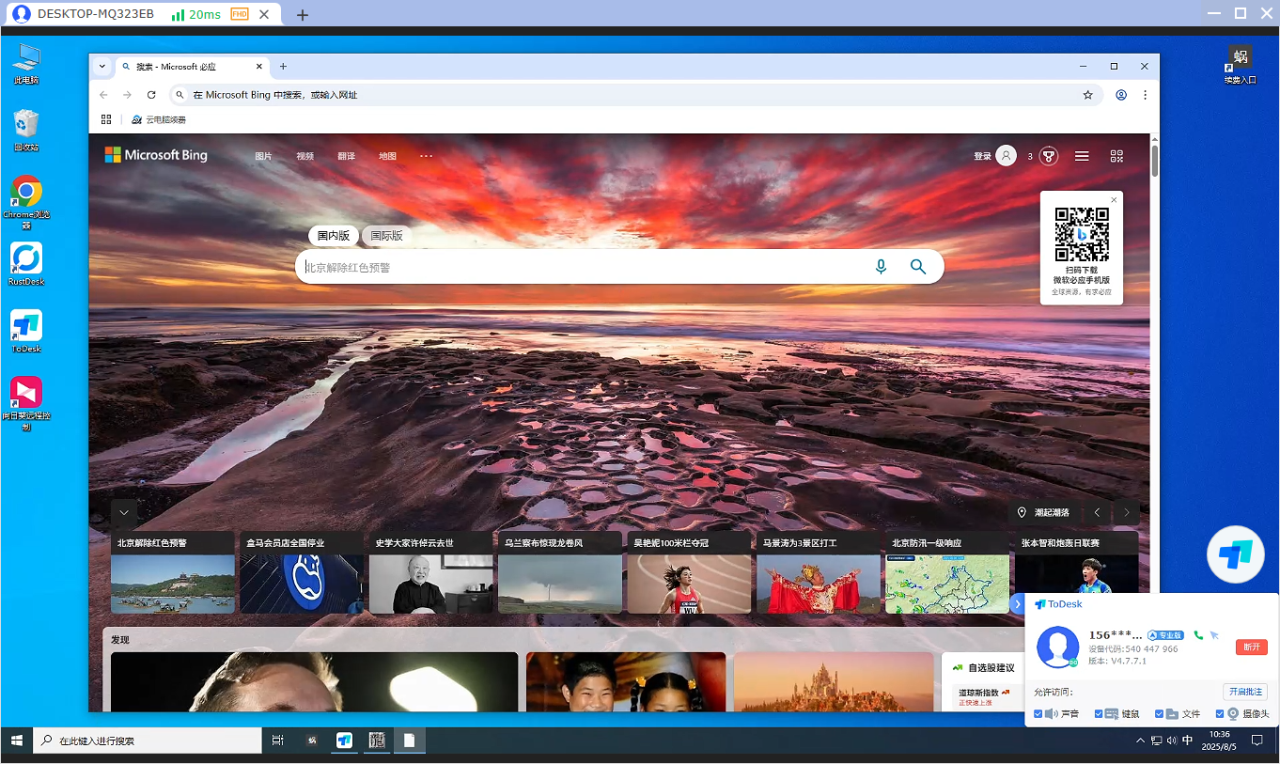Open the Bing hamburger settings menu
Viewport: 1280px width, 764px height.
[1082, 156]
